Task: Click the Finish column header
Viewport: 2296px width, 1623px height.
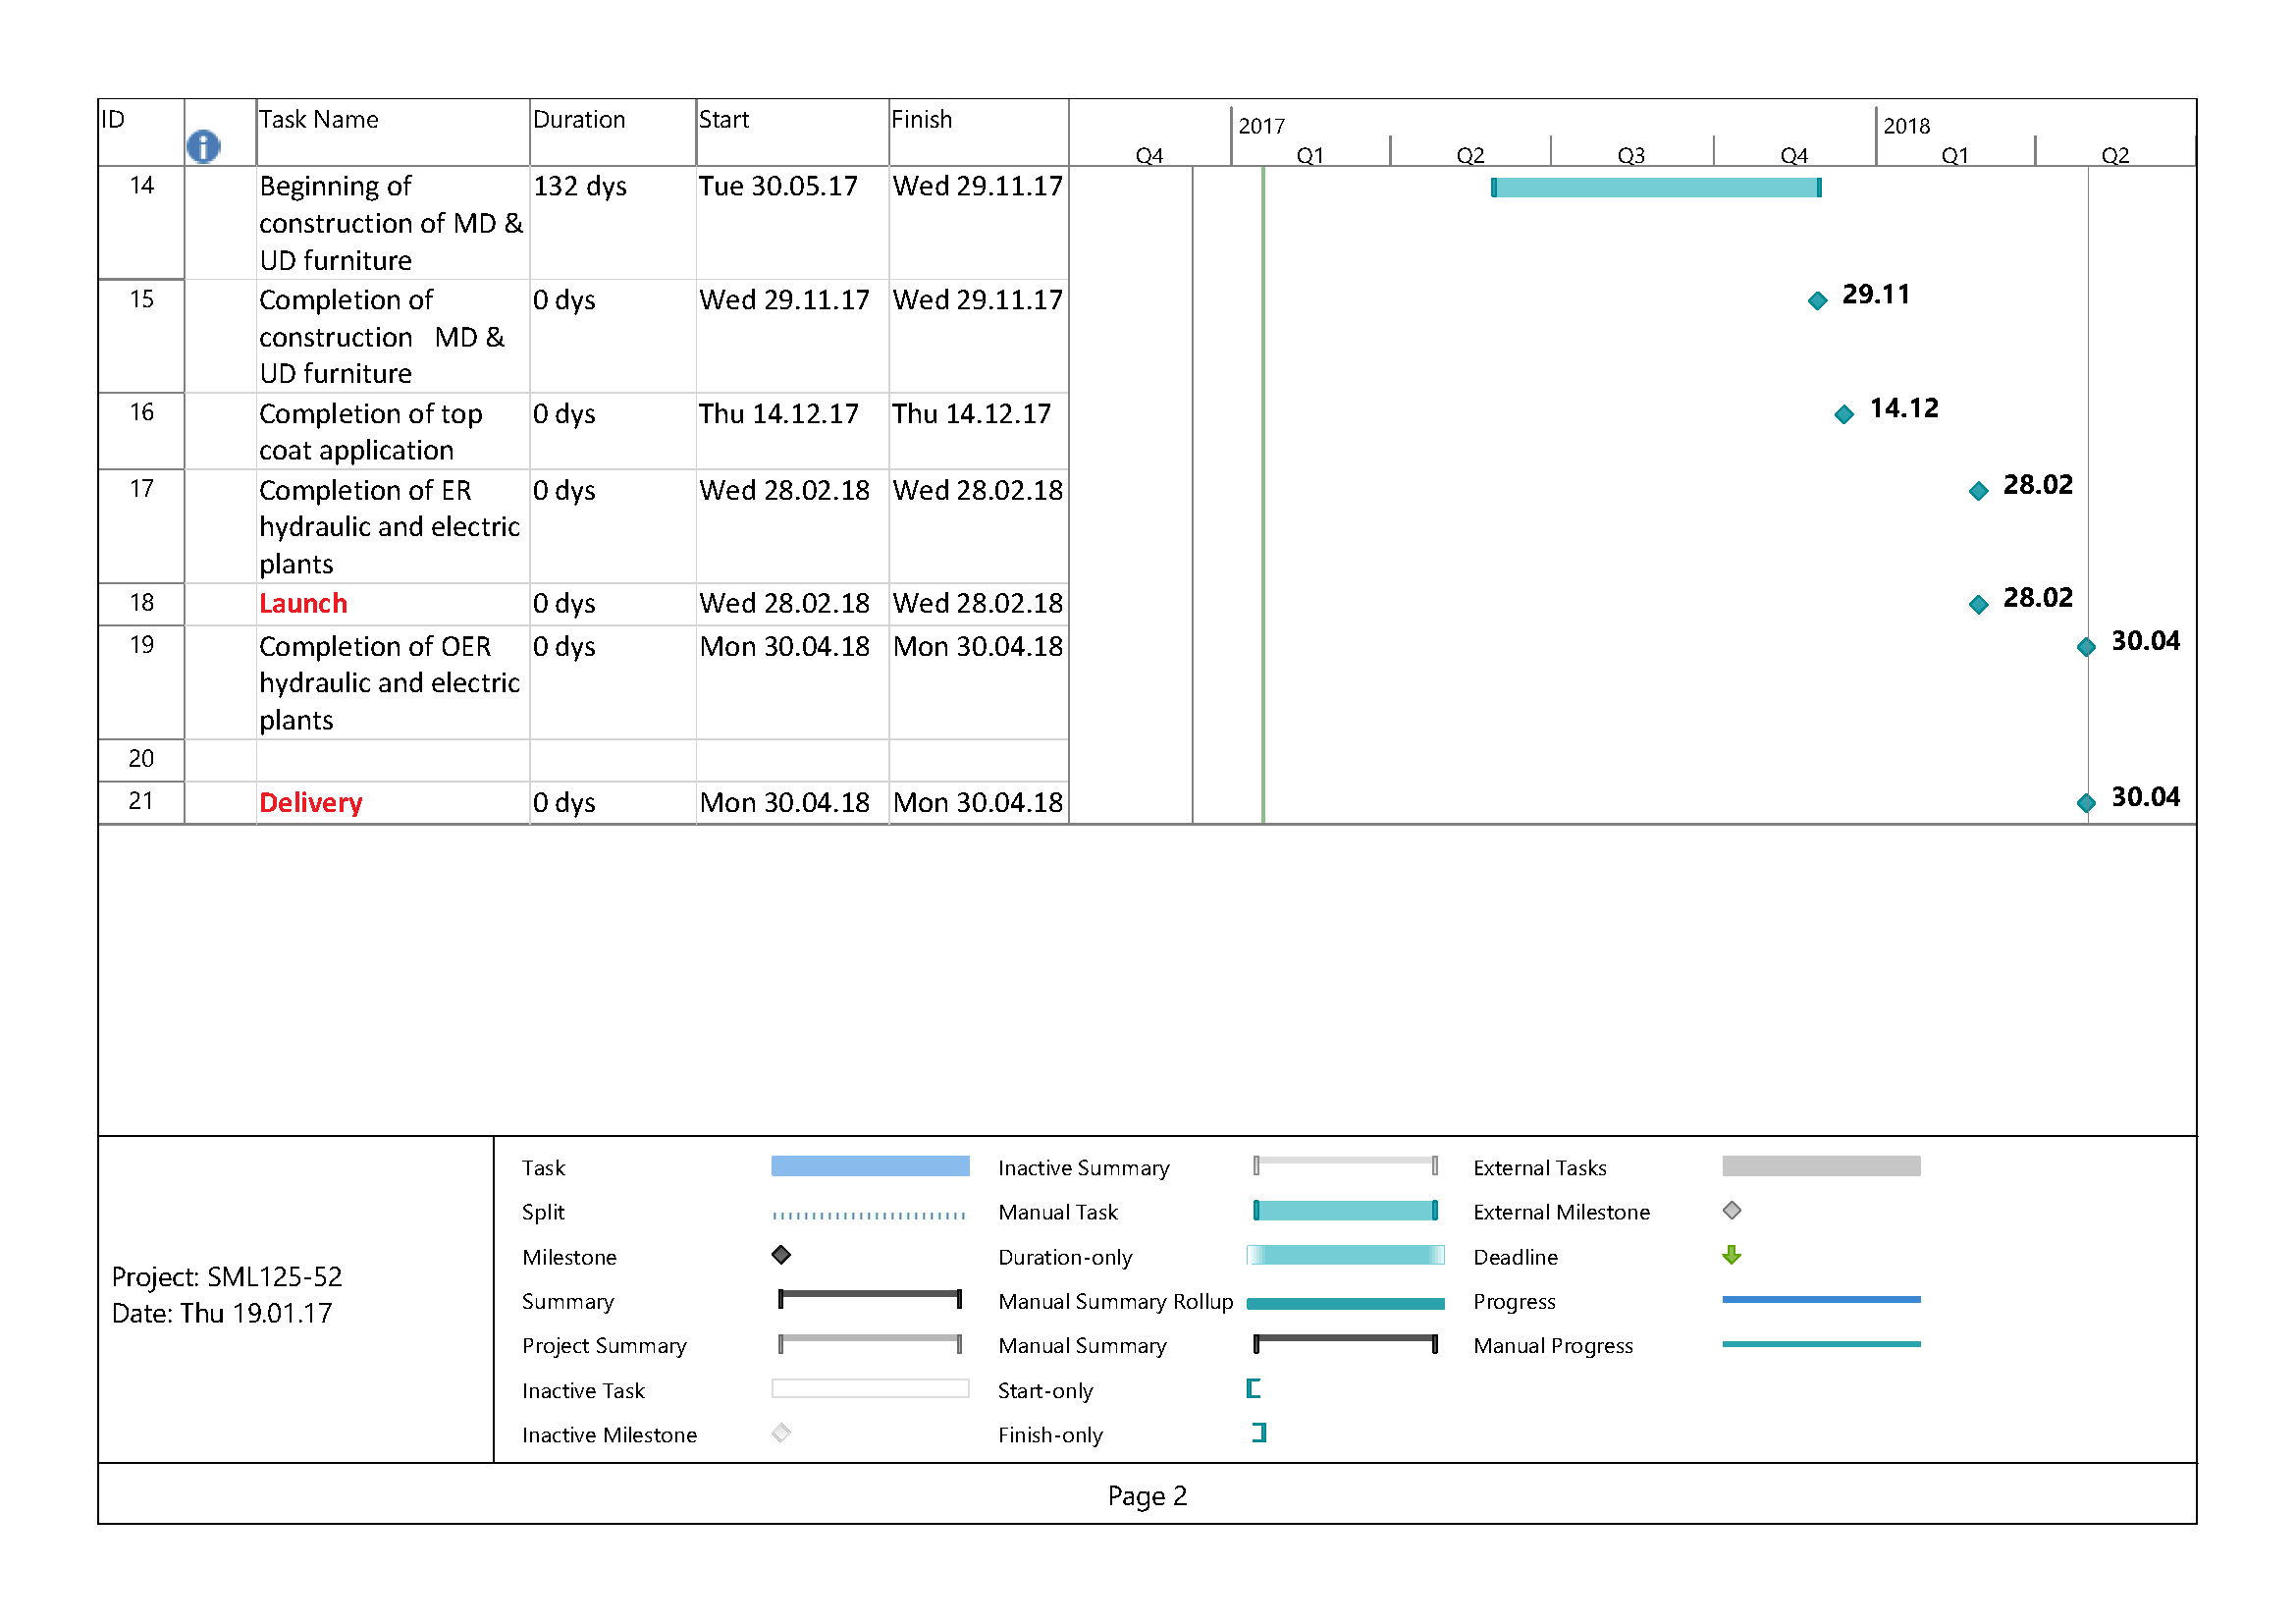Action: [x=921, y=120]
